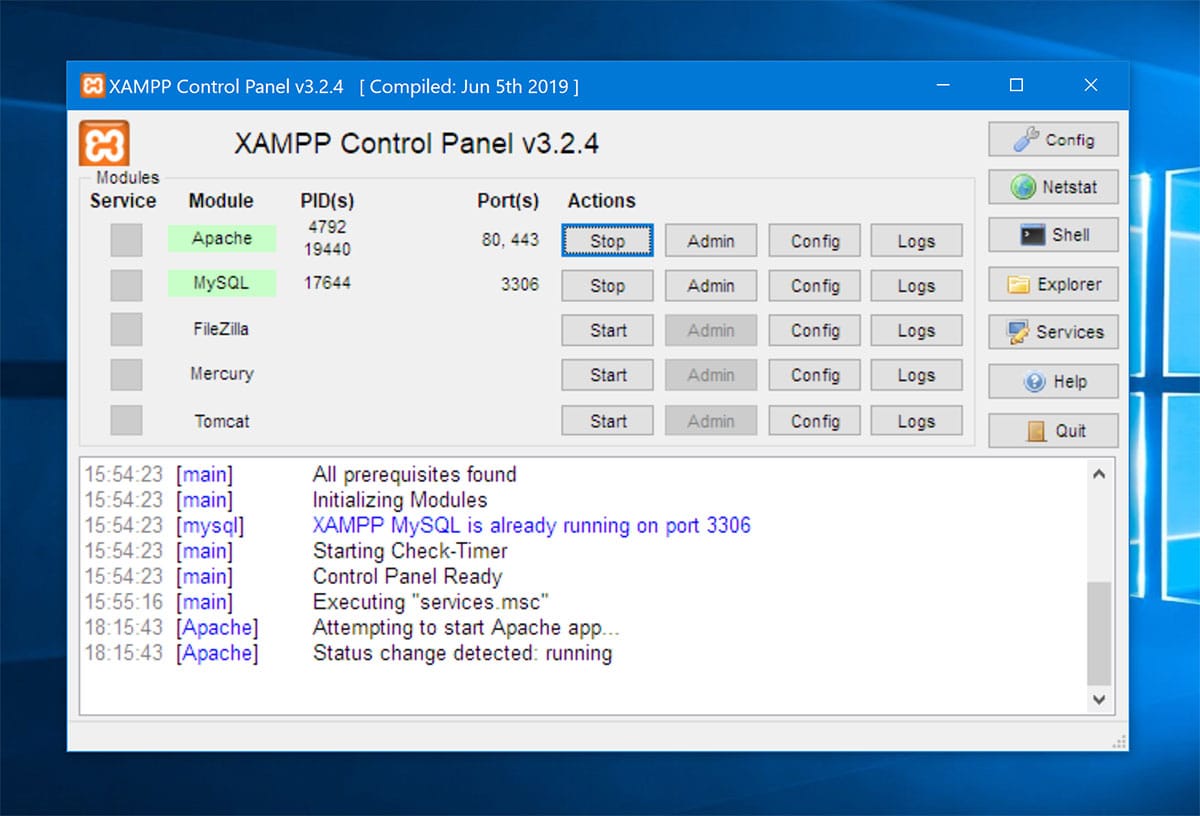The image size is (1200, 816).
Task: Open Apache Admin page
Action: point(711,240)
